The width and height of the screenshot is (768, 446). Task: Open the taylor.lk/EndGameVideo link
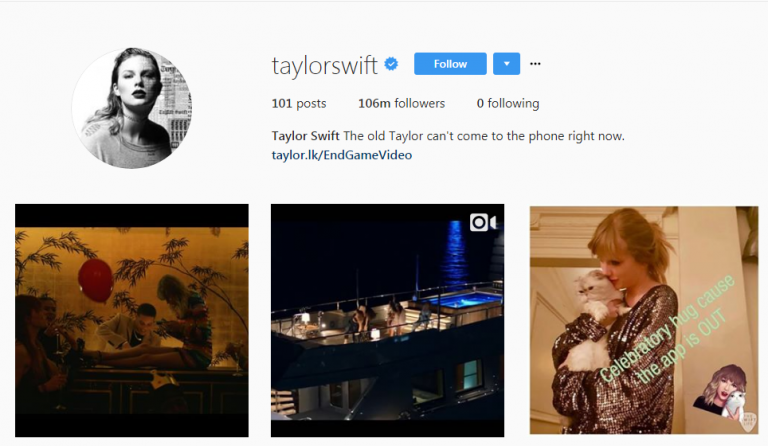342,155
